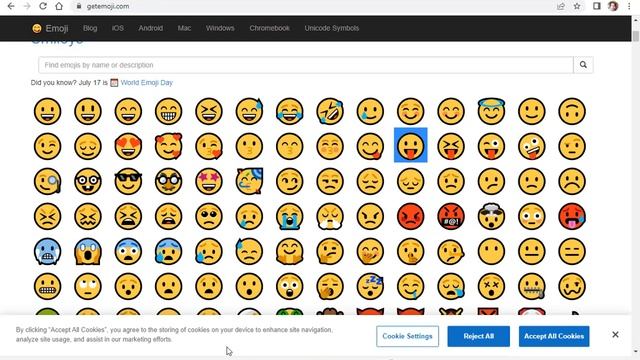This screenshot has width=640, height=360.
Task: Open the Windows nav item
Action: [x=220, y=28]
